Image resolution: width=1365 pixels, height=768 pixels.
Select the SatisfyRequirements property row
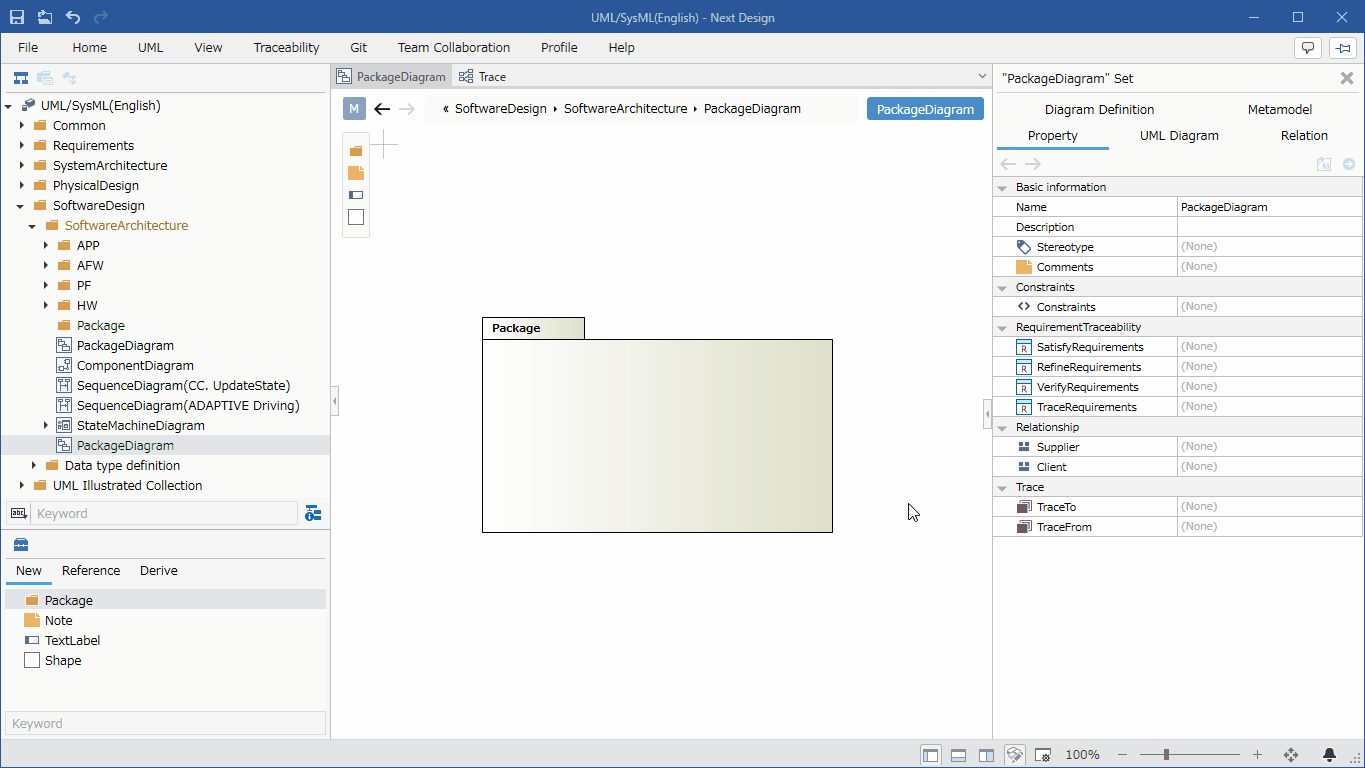click(1178, 347)
